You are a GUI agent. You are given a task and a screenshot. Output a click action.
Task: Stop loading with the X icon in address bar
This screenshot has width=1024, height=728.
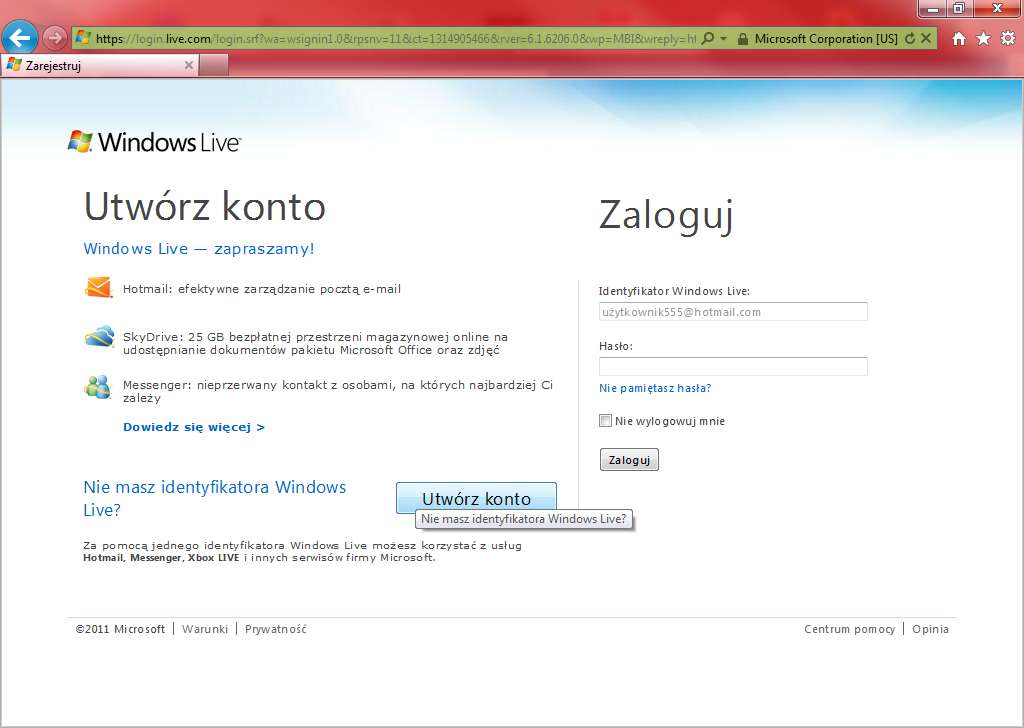point(925,39)
